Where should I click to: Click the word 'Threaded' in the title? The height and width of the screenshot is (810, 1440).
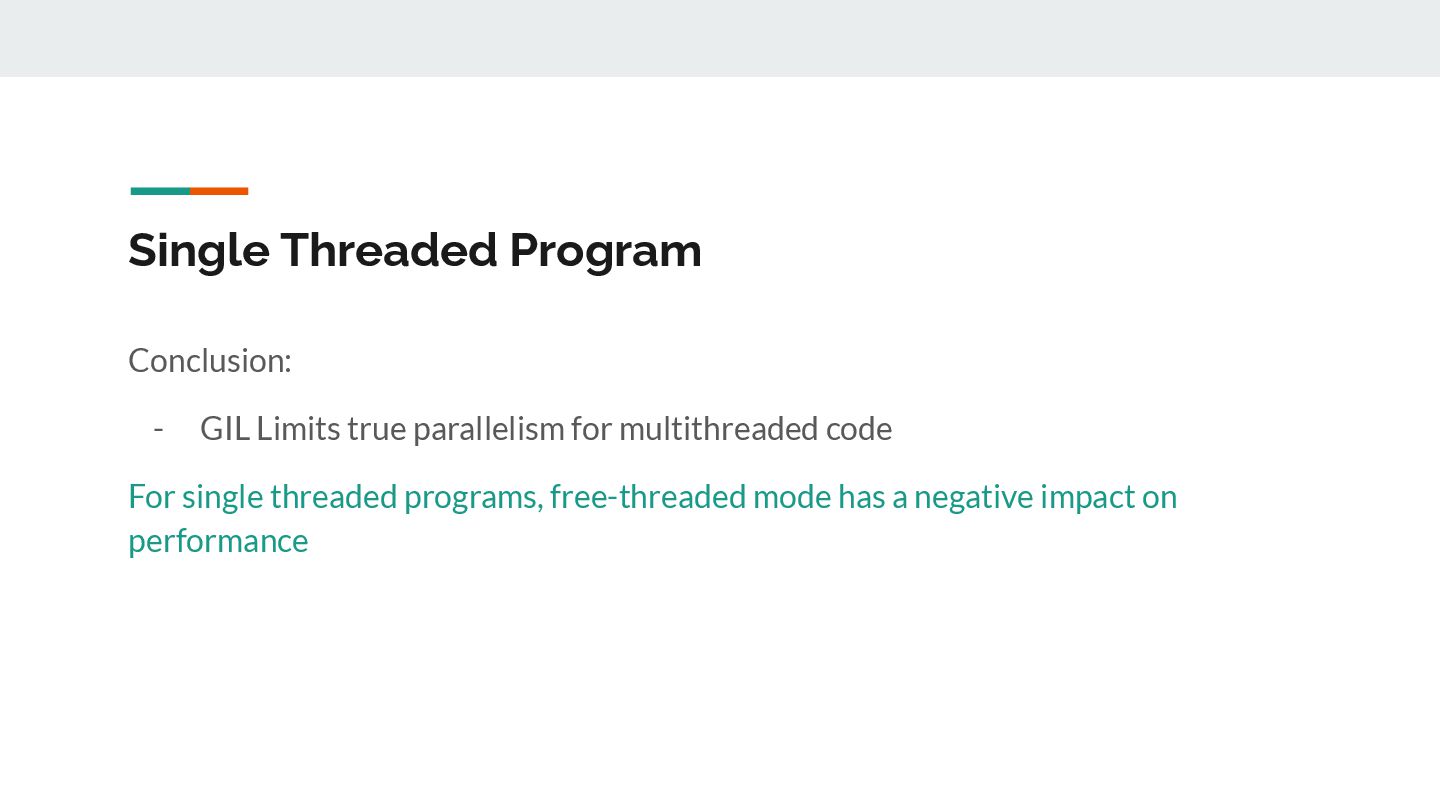pyautogui.click(x=388, y=250)
